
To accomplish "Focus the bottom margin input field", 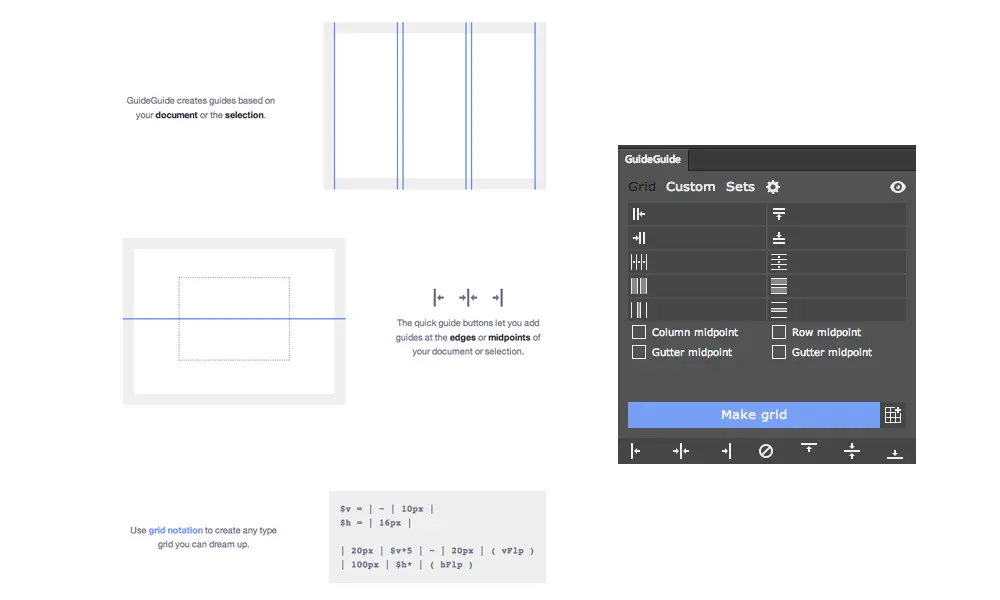I will [836, 238].
